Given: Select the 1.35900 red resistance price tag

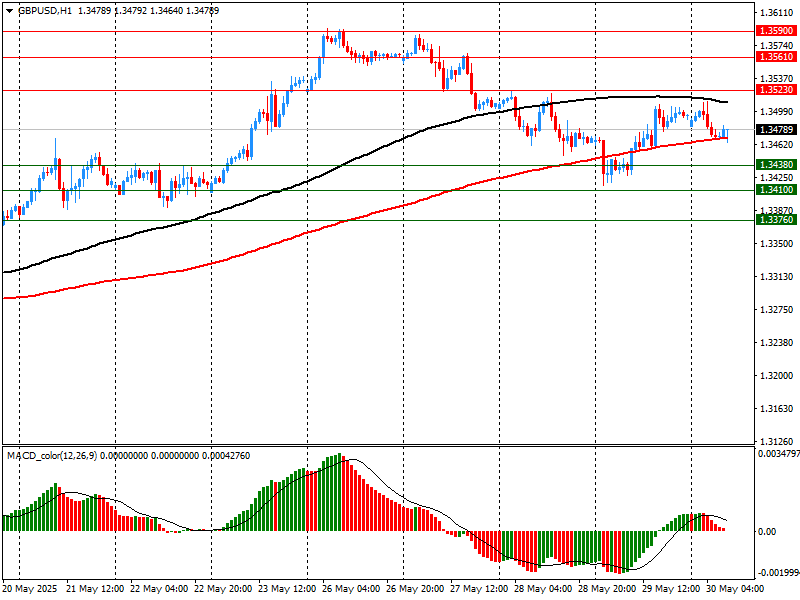Looking at the screenshot, I should coord(776,32).
